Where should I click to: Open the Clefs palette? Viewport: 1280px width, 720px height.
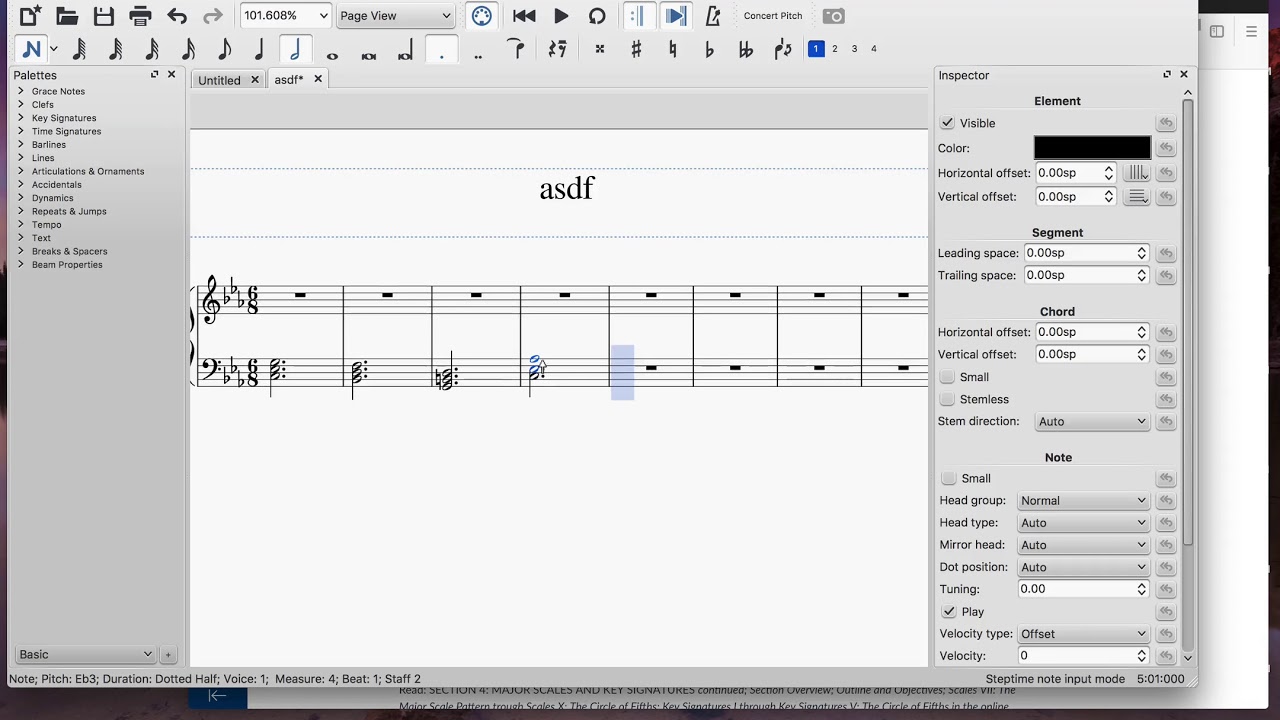pos(43,105)
